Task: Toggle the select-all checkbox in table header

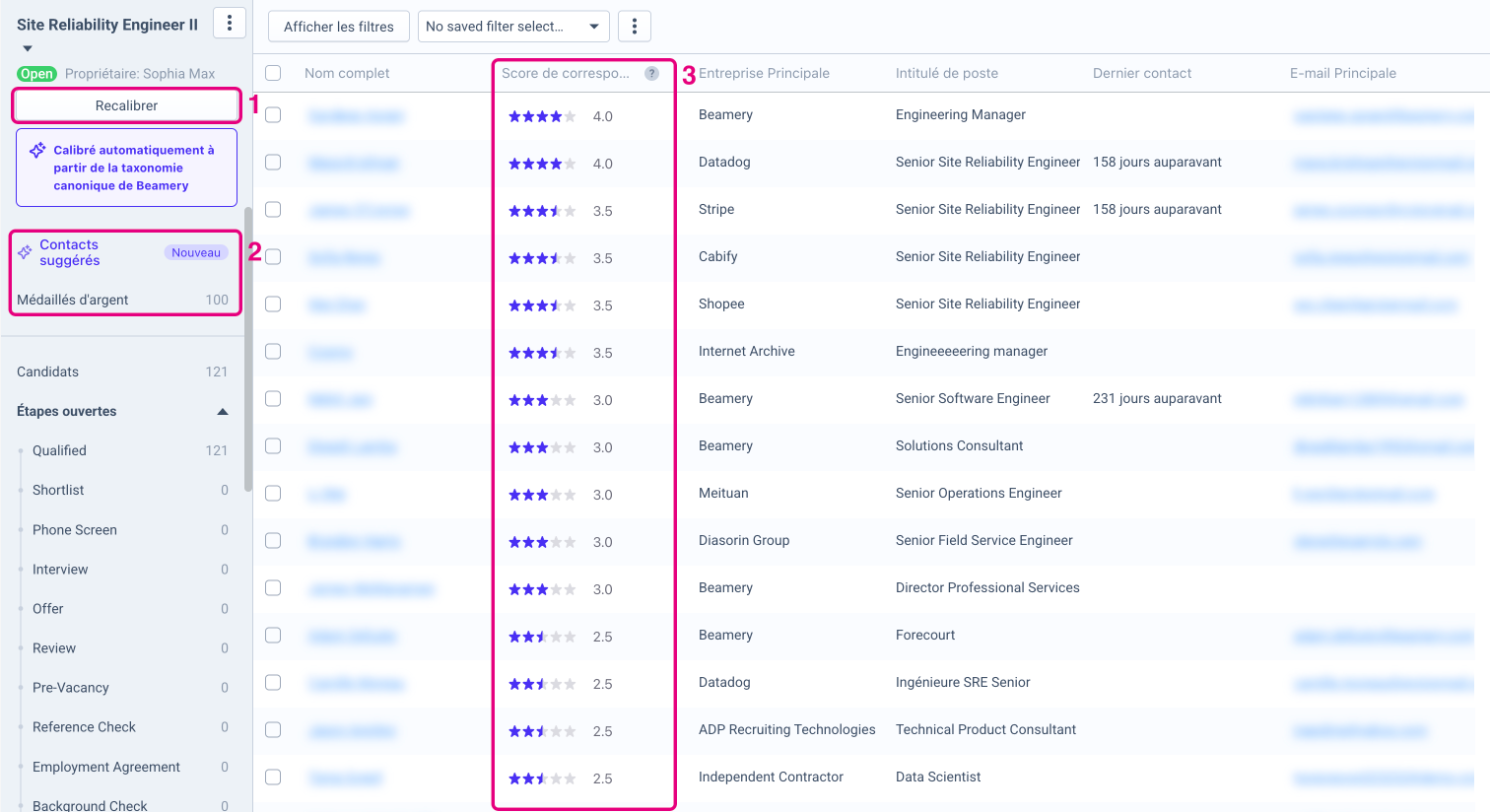Action: [273, 73]
